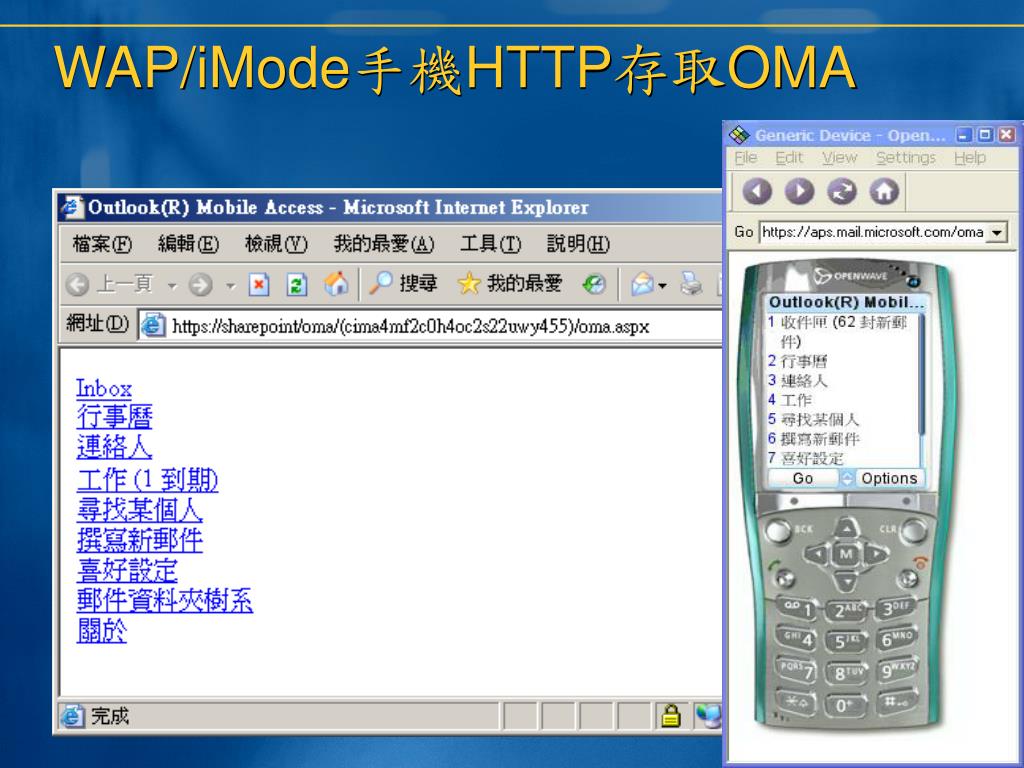The height and width of the screenshot is (768, 1024).
Task: Open the 檢視(V) menu in Internet Explorer
Action: (x=276, y=244)
